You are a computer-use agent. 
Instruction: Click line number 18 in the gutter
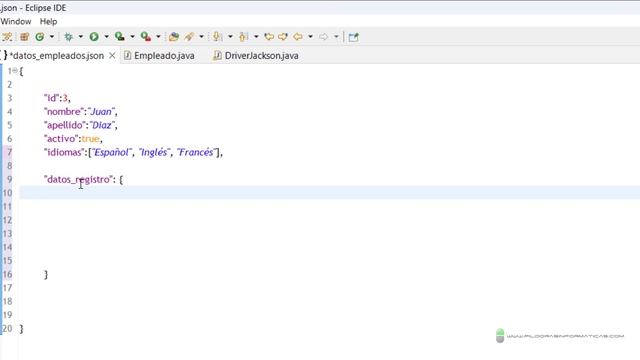pos(7,301)
